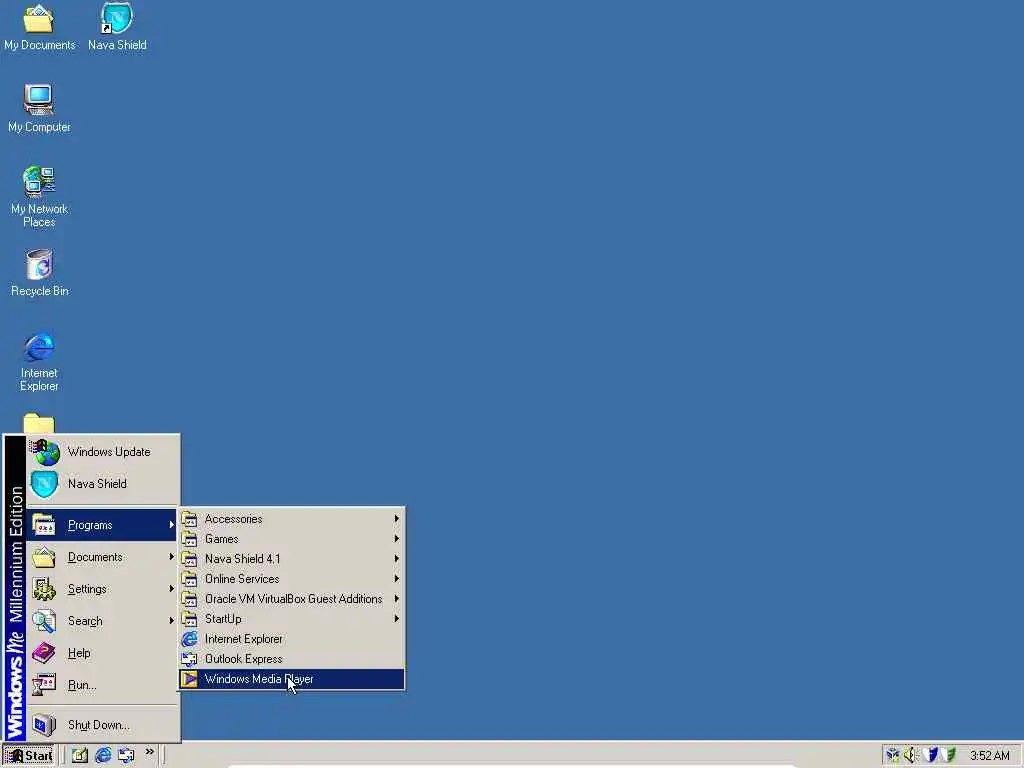Viewport: 1024px width, 768px height.
Task: Select the Recycle Bin desktop icon
Action: [x=39, y=273]
